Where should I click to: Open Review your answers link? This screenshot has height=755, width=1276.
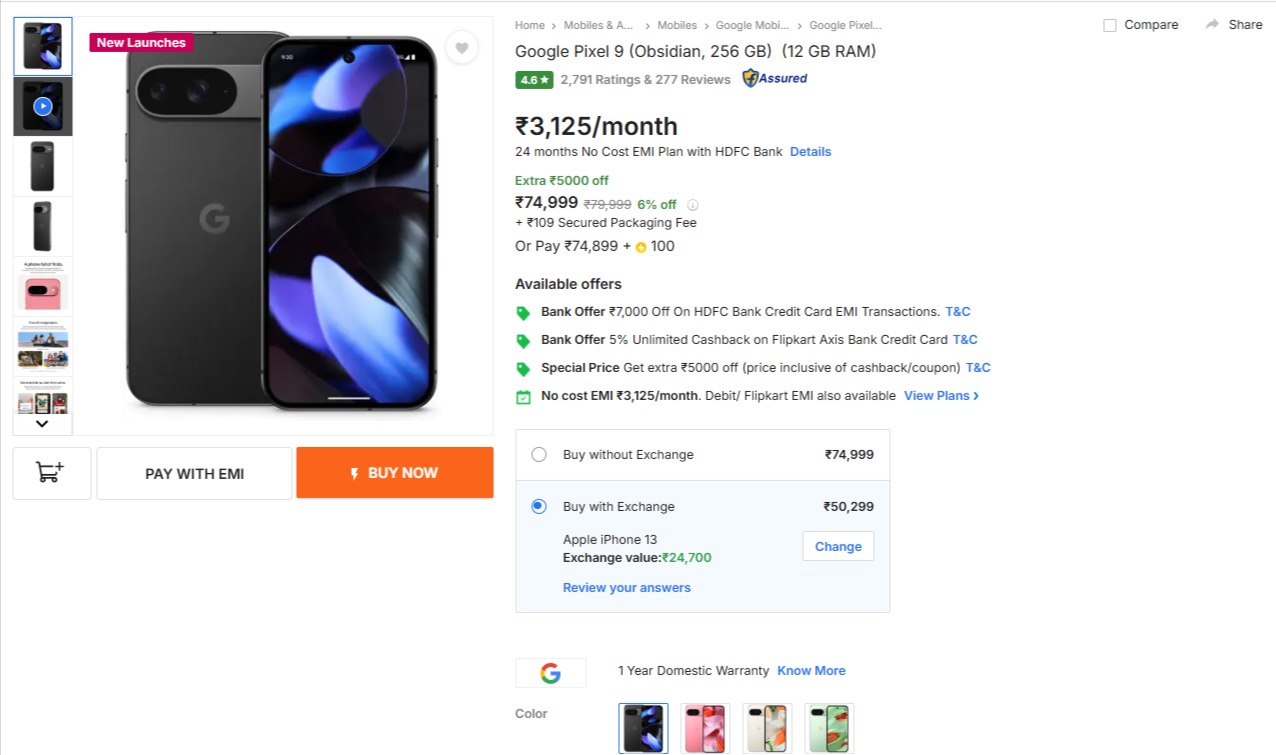(627, 588)
